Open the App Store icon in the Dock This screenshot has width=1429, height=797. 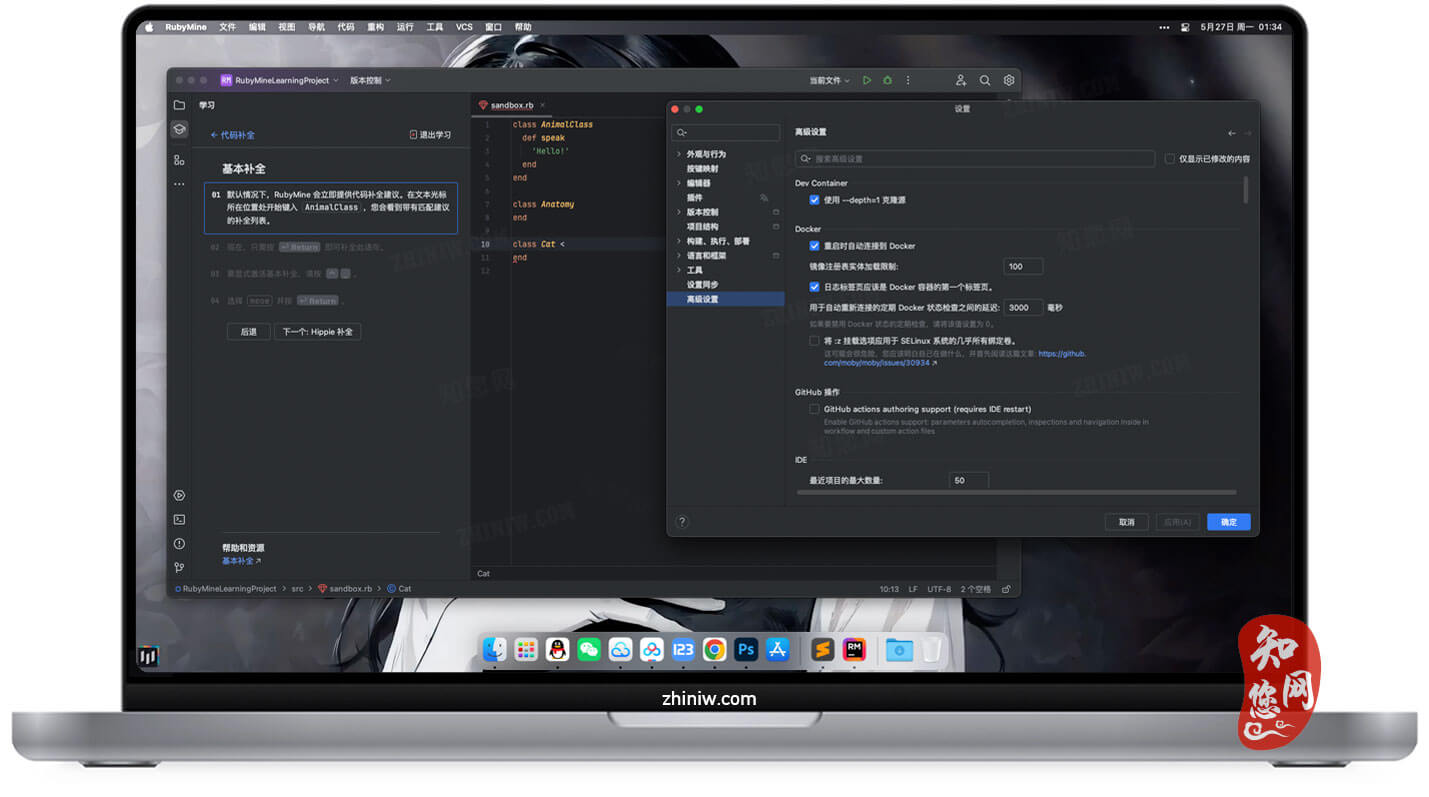point(777,649)
